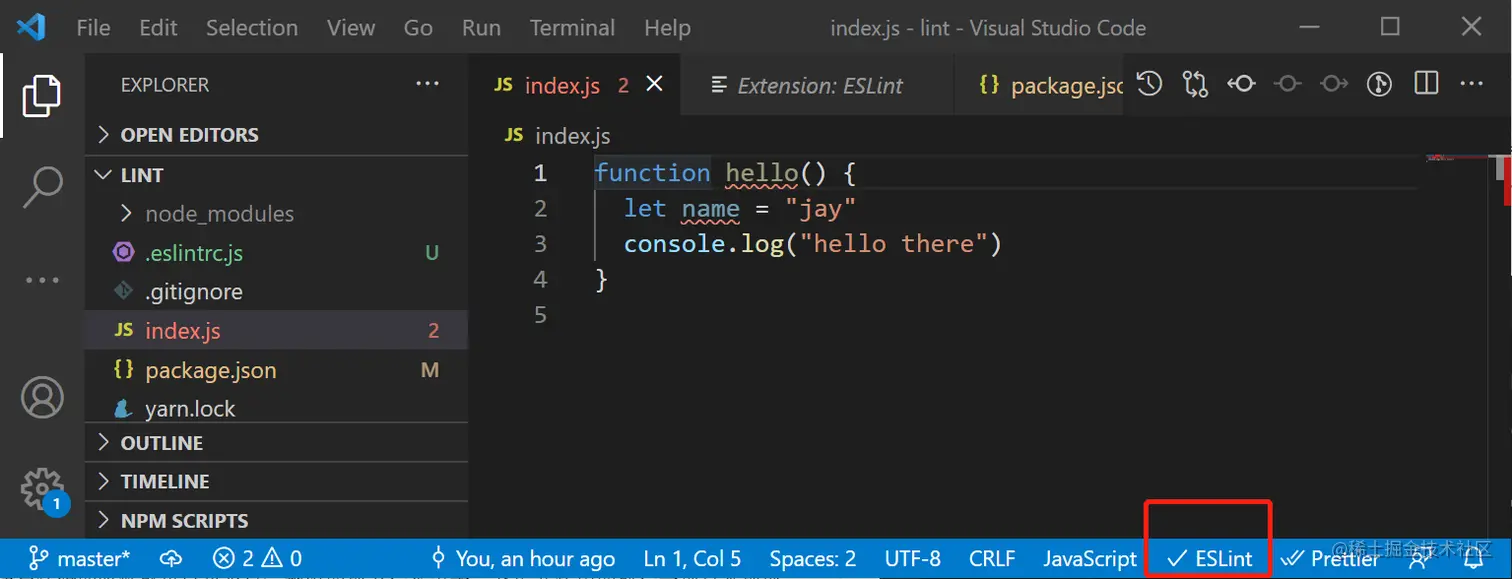
Task: Select index.js in the explorer tree
Action: tap(277, 331)
